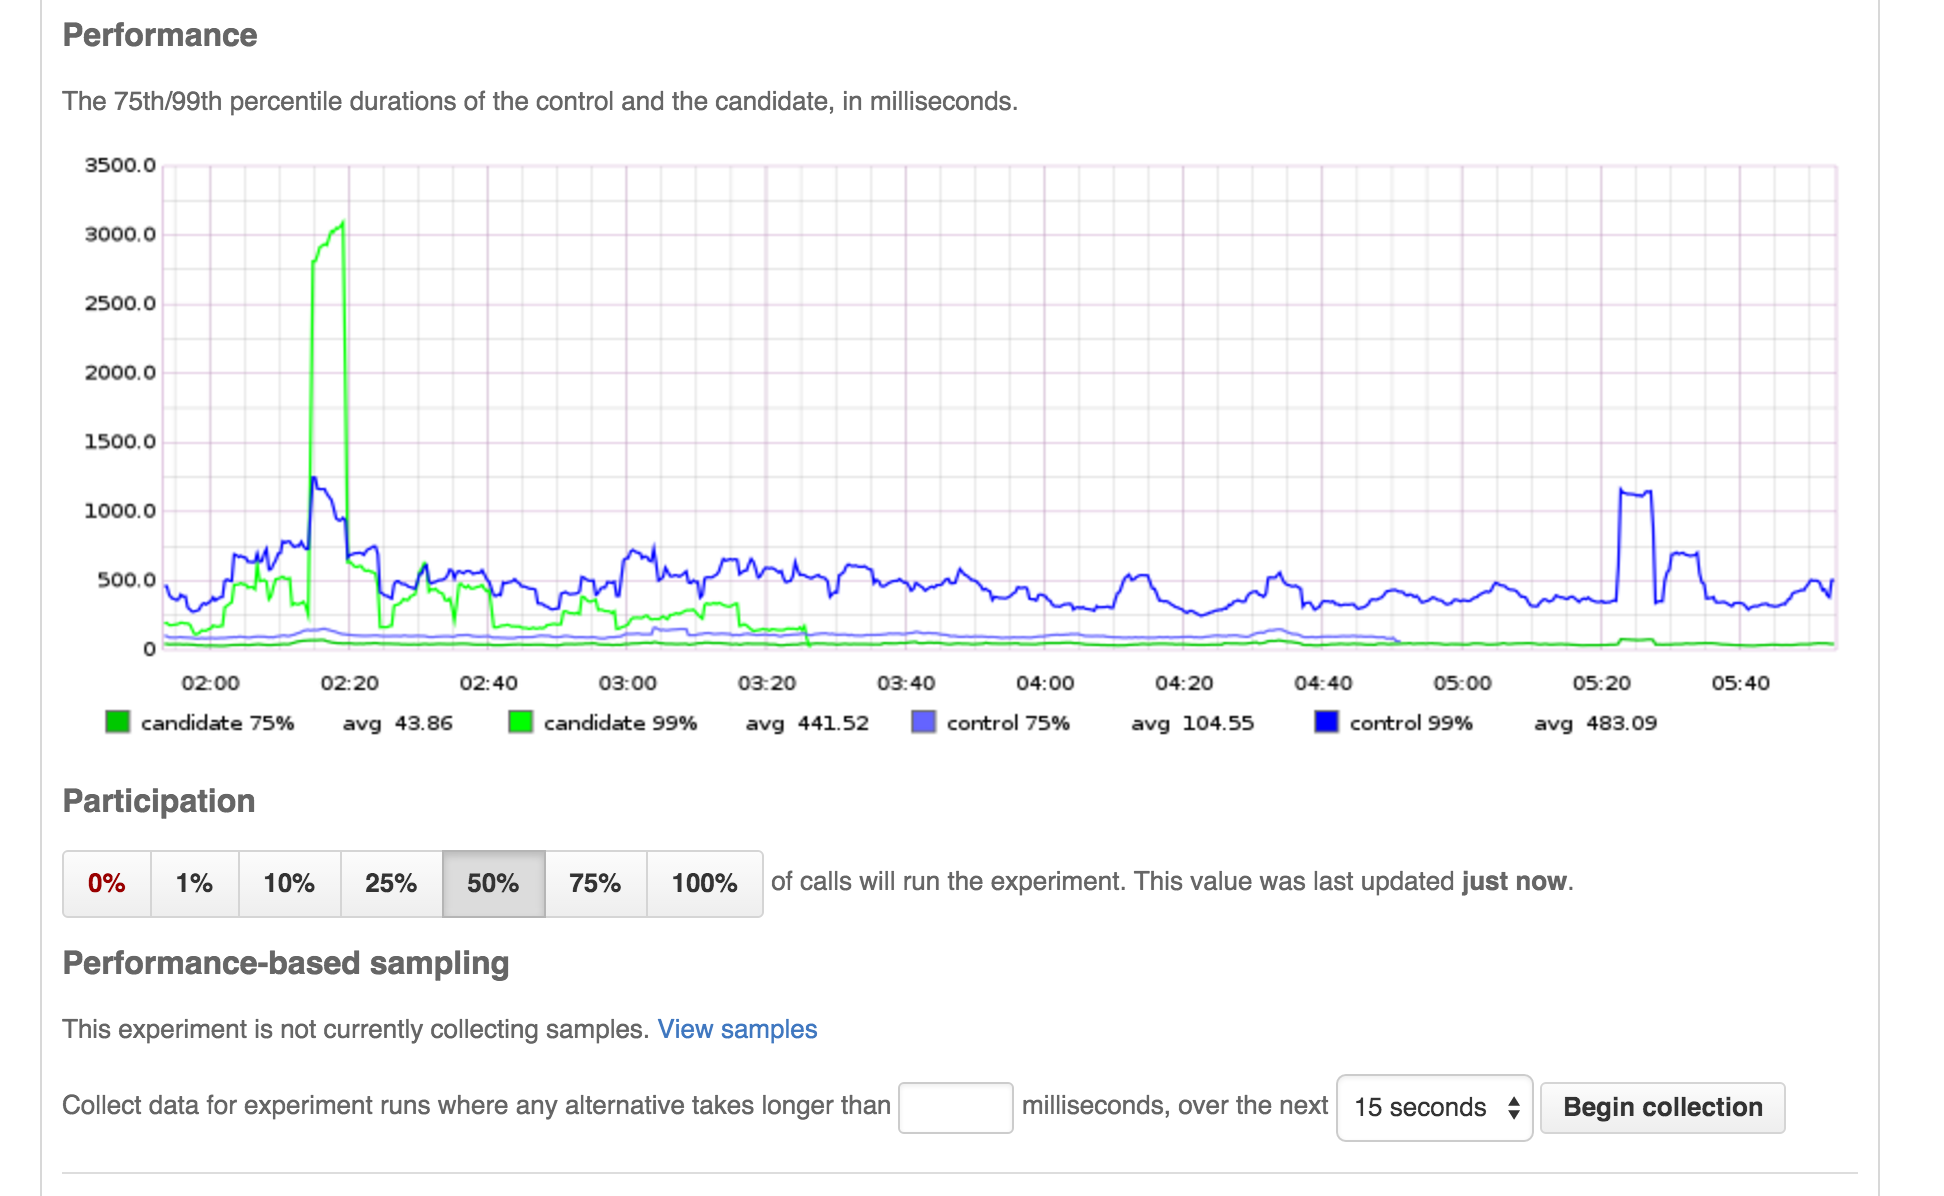The image size is (1944, 1196).
Task: Raise participation to 75%
Action: (596, 883)
